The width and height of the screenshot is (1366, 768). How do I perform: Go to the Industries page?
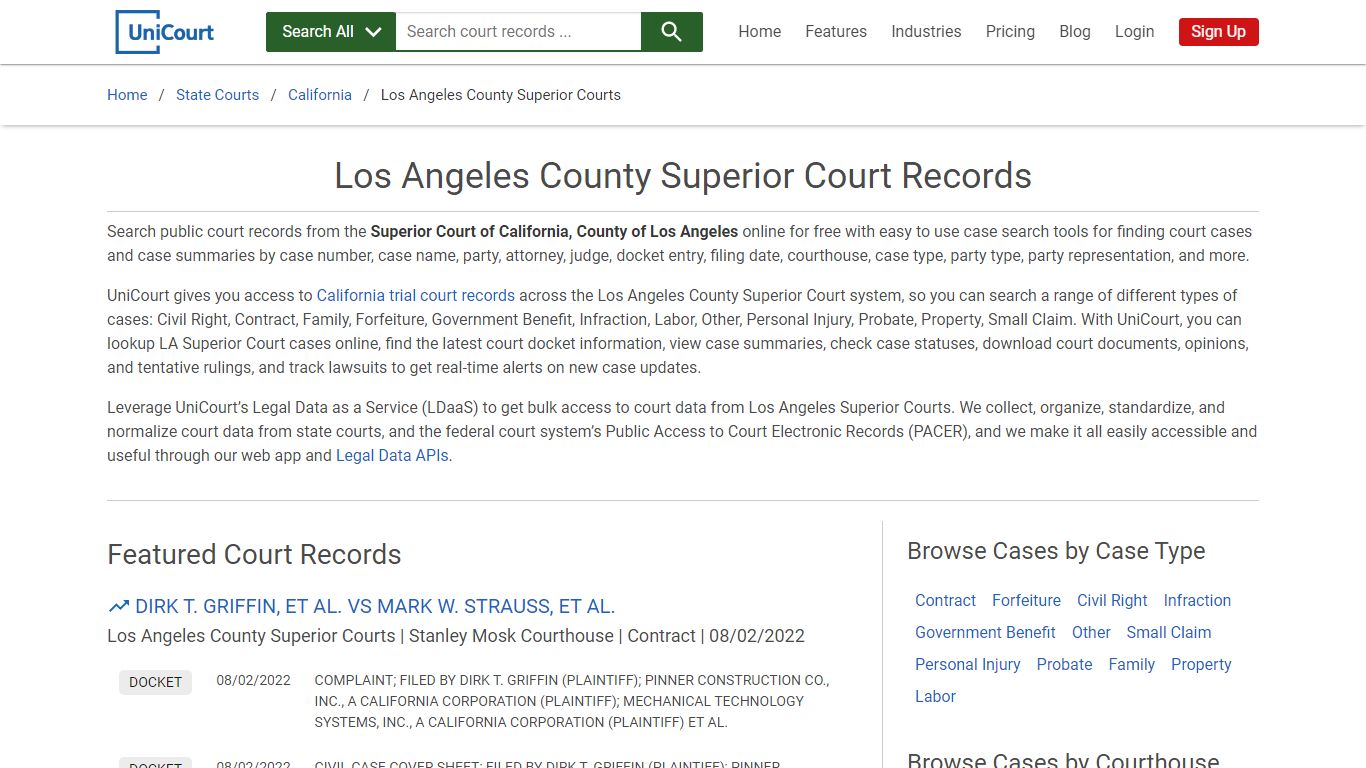926,32
